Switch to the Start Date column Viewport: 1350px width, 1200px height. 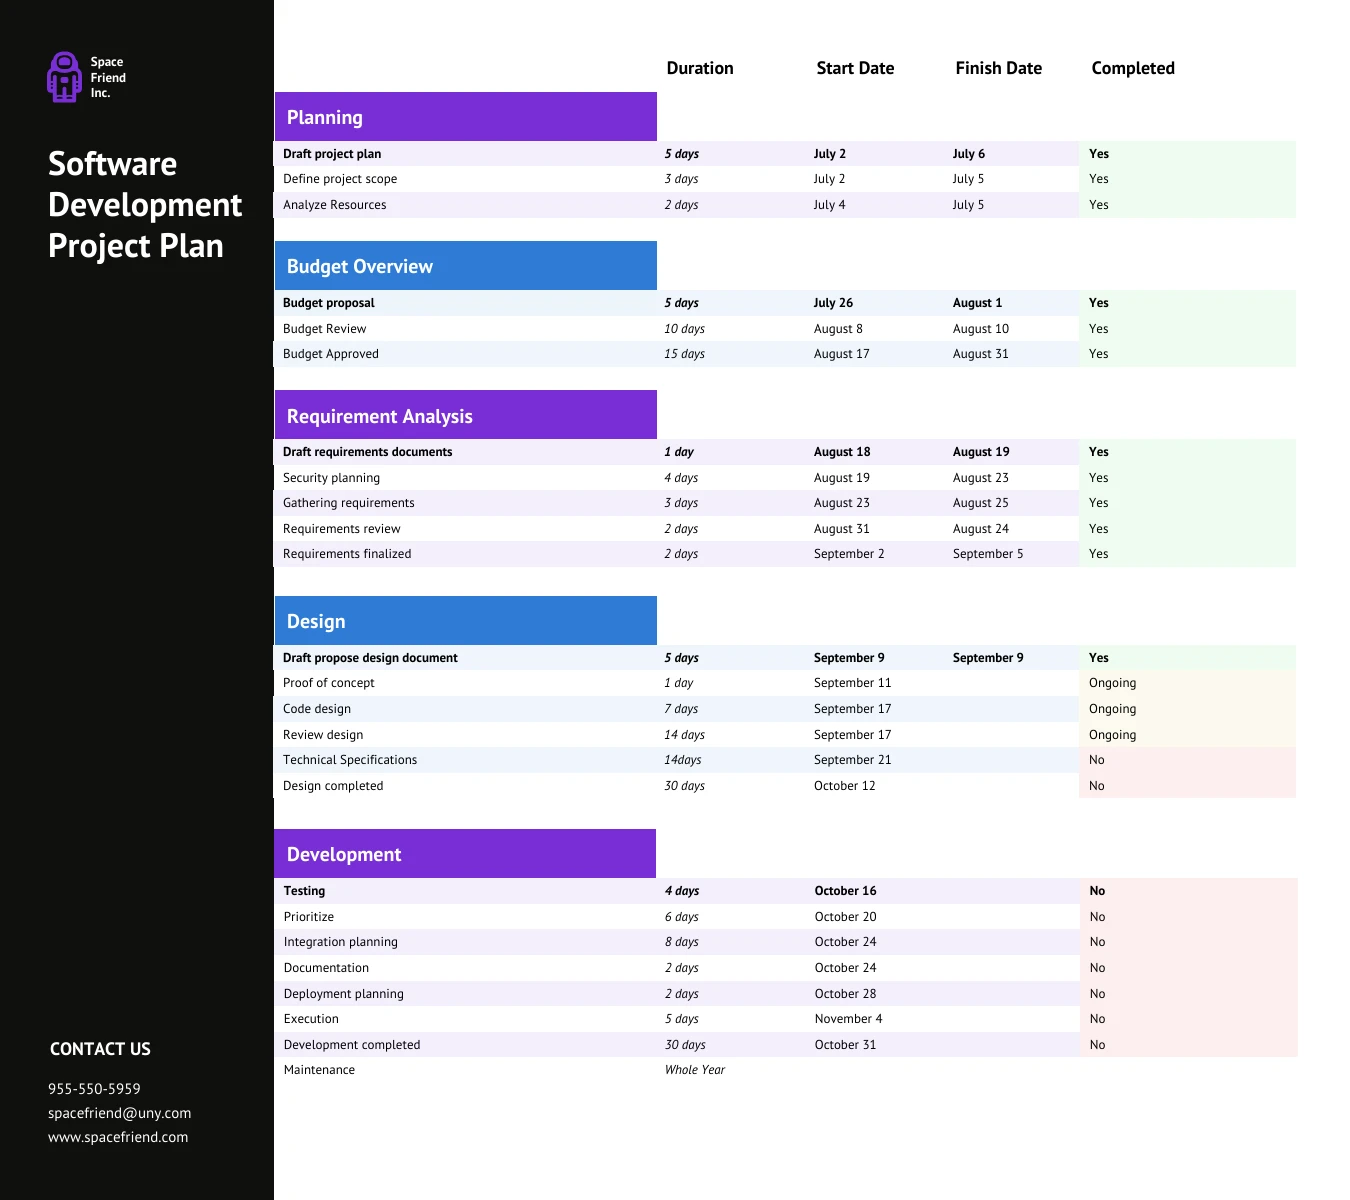point(855,68)
